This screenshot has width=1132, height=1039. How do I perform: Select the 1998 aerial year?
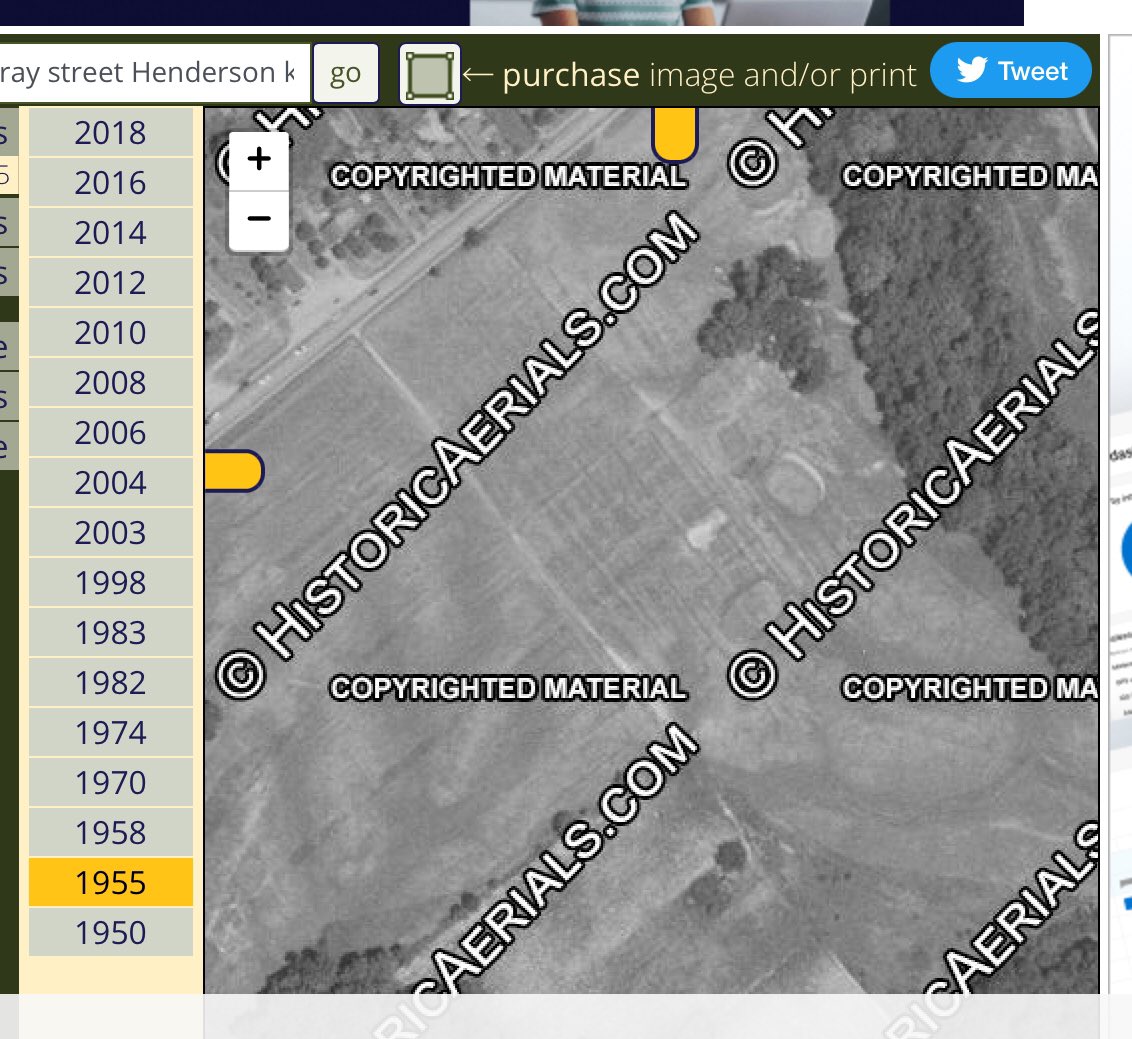[x=110, y=583]
